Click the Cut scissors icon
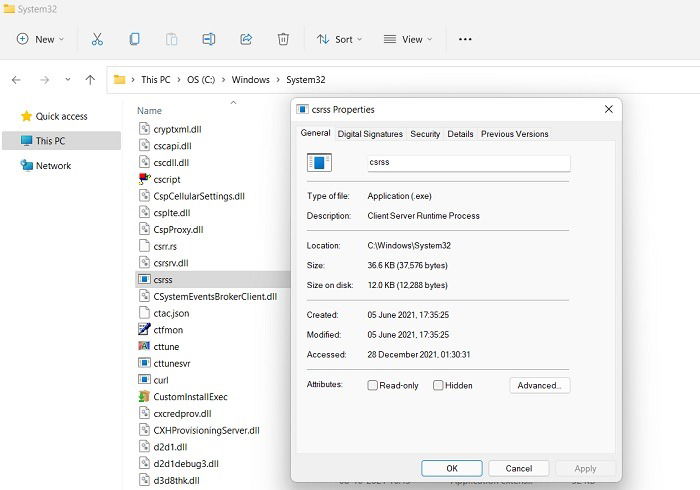 [97, 39]
